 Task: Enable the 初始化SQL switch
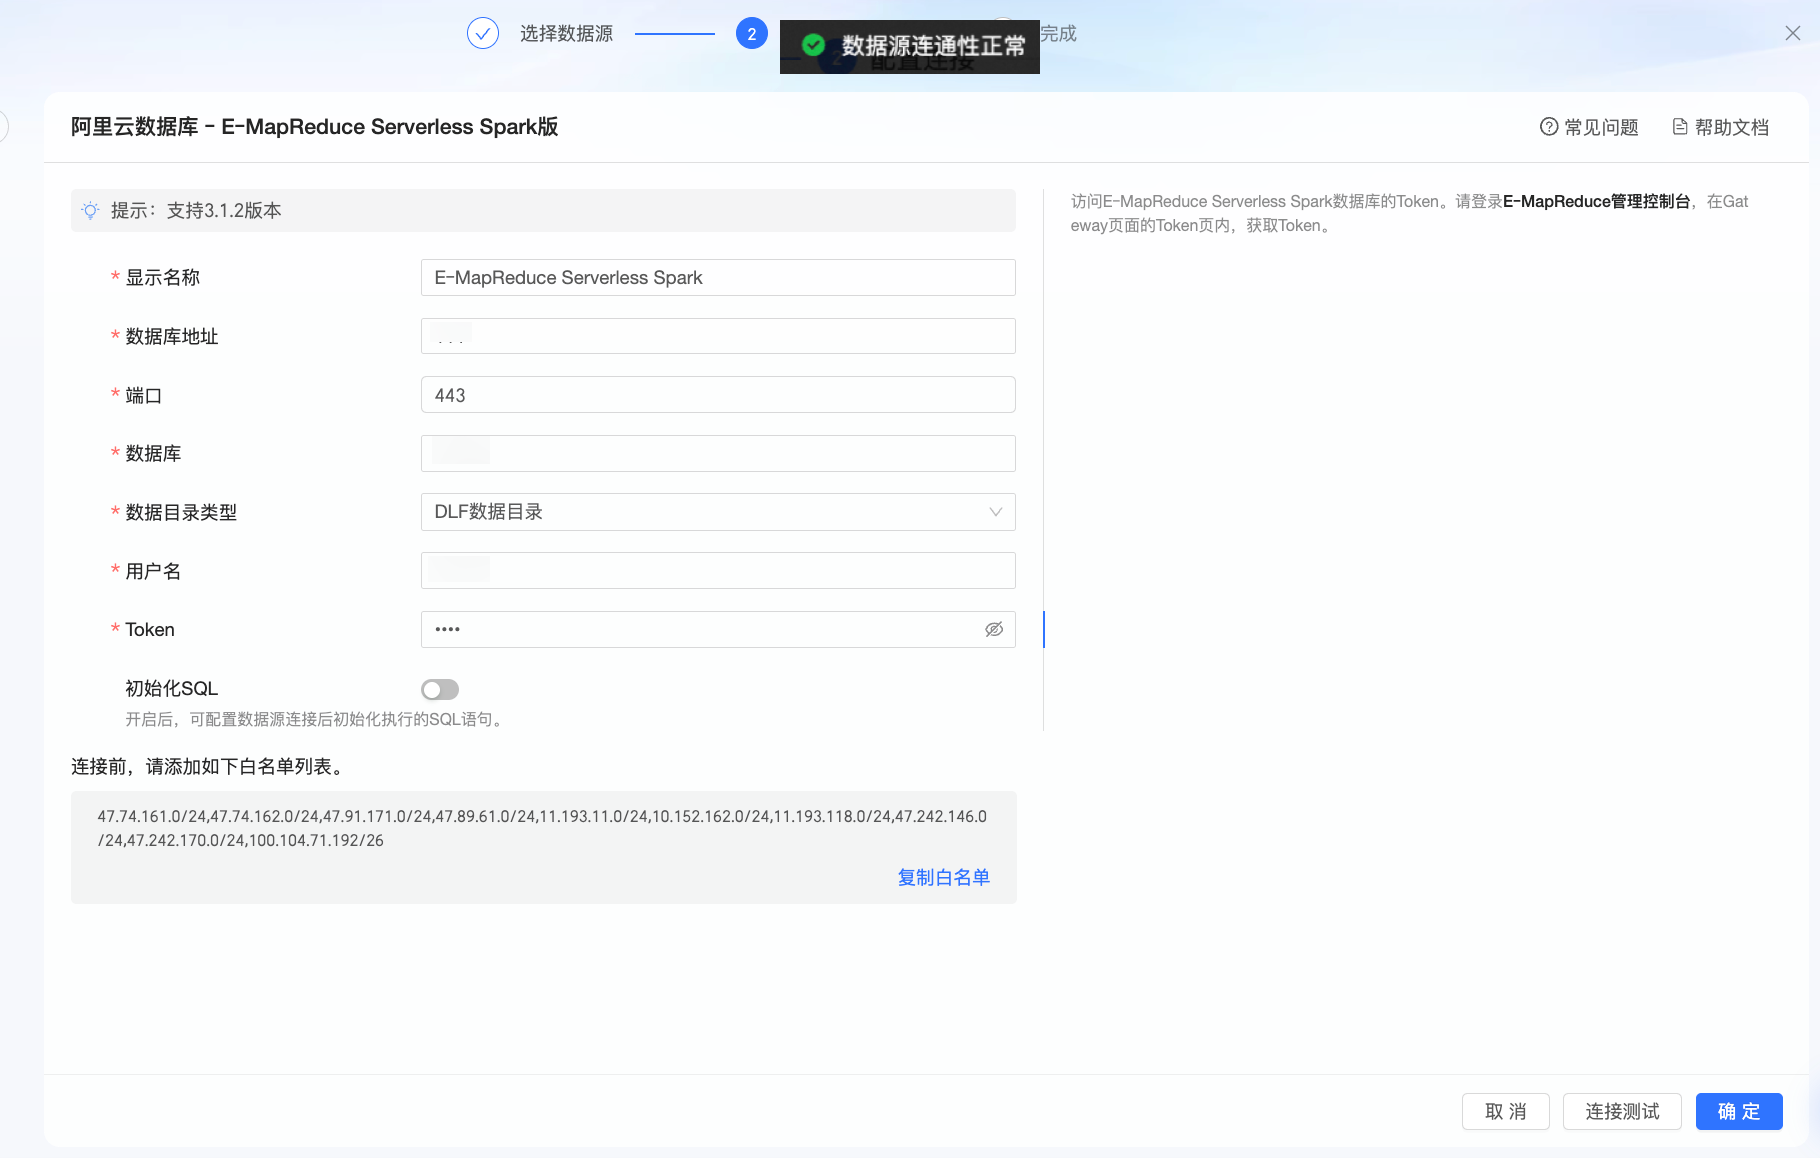(x=440, y=689)
